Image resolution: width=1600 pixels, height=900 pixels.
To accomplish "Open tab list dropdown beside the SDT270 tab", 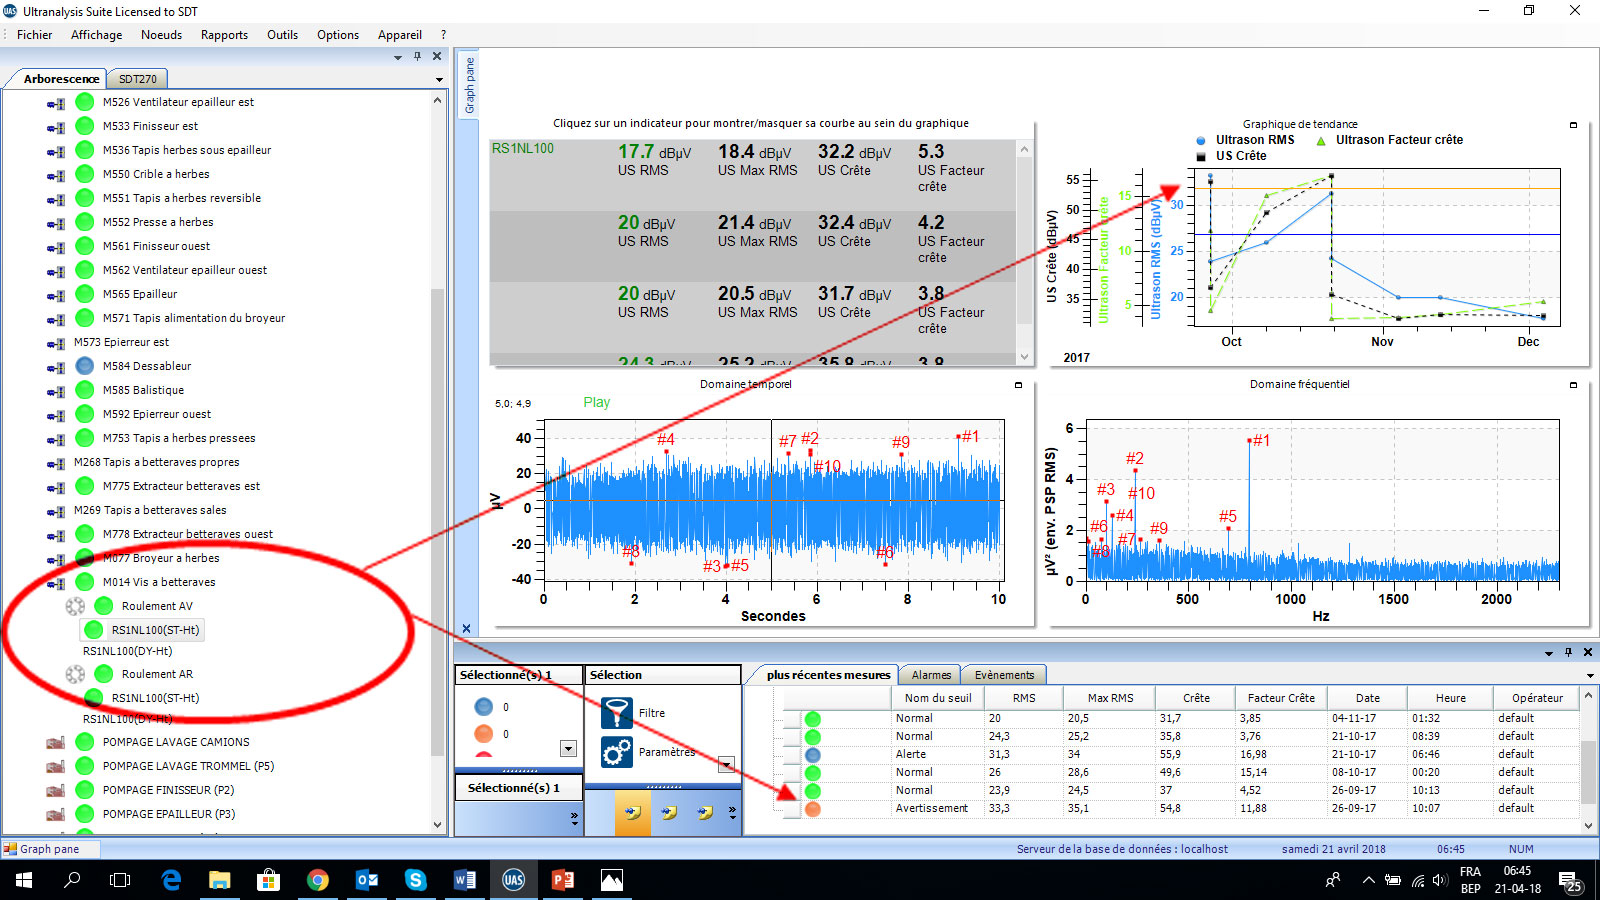I will pyautogui.click(x=439, y=79).
